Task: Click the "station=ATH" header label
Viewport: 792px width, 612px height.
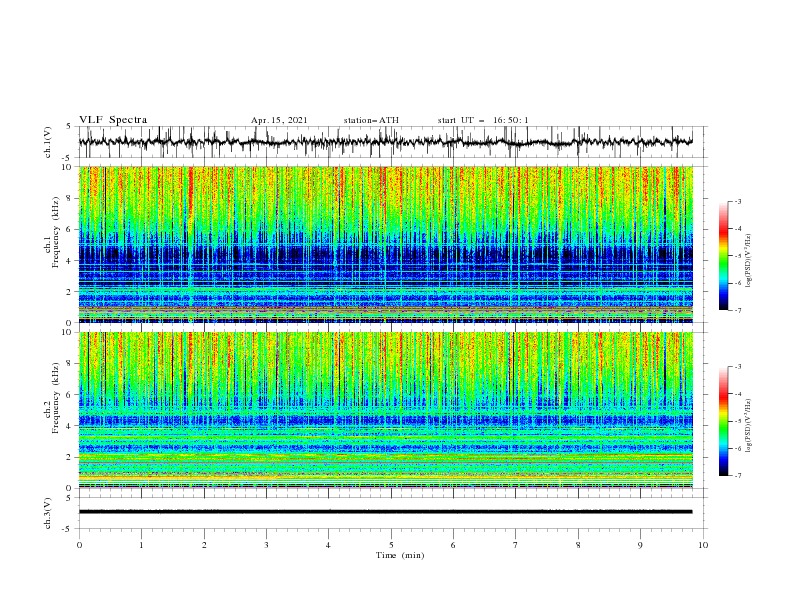Action: 371,120
